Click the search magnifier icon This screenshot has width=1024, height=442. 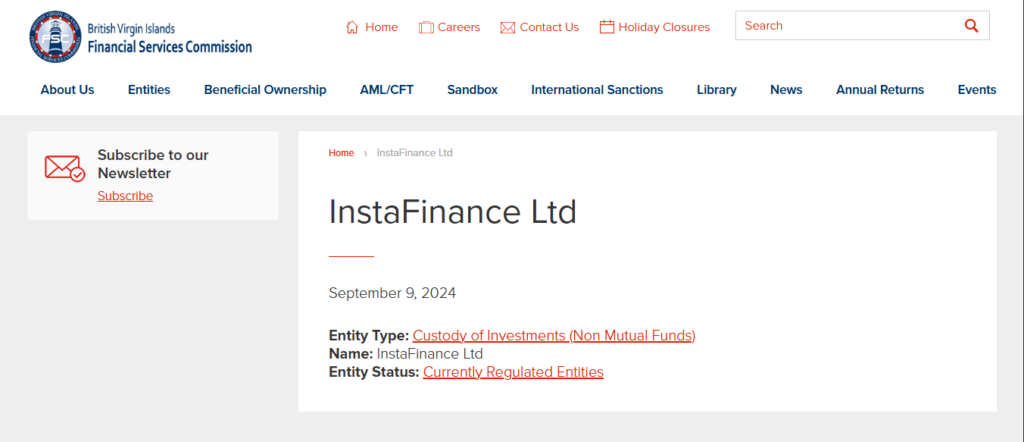click(971, 26)
